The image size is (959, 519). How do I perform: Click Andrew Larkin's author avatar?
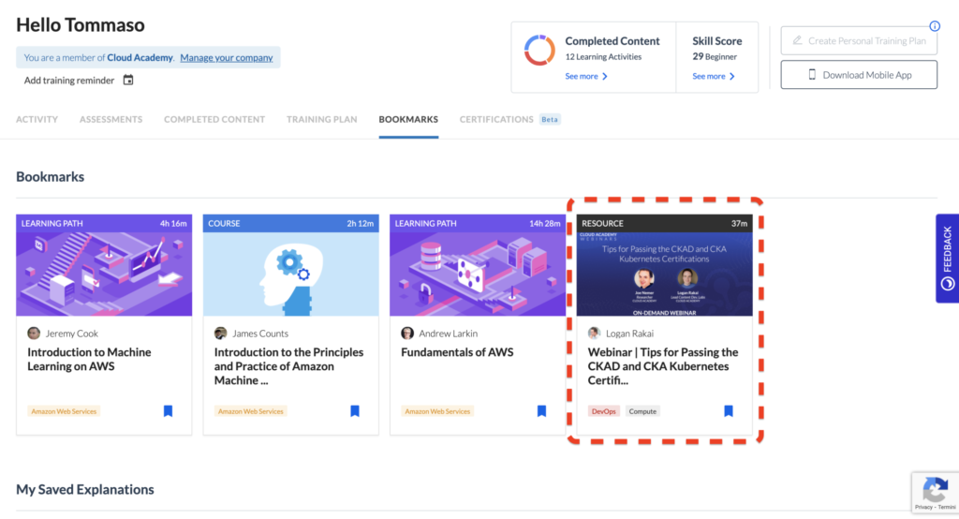(x=407, y=333)
